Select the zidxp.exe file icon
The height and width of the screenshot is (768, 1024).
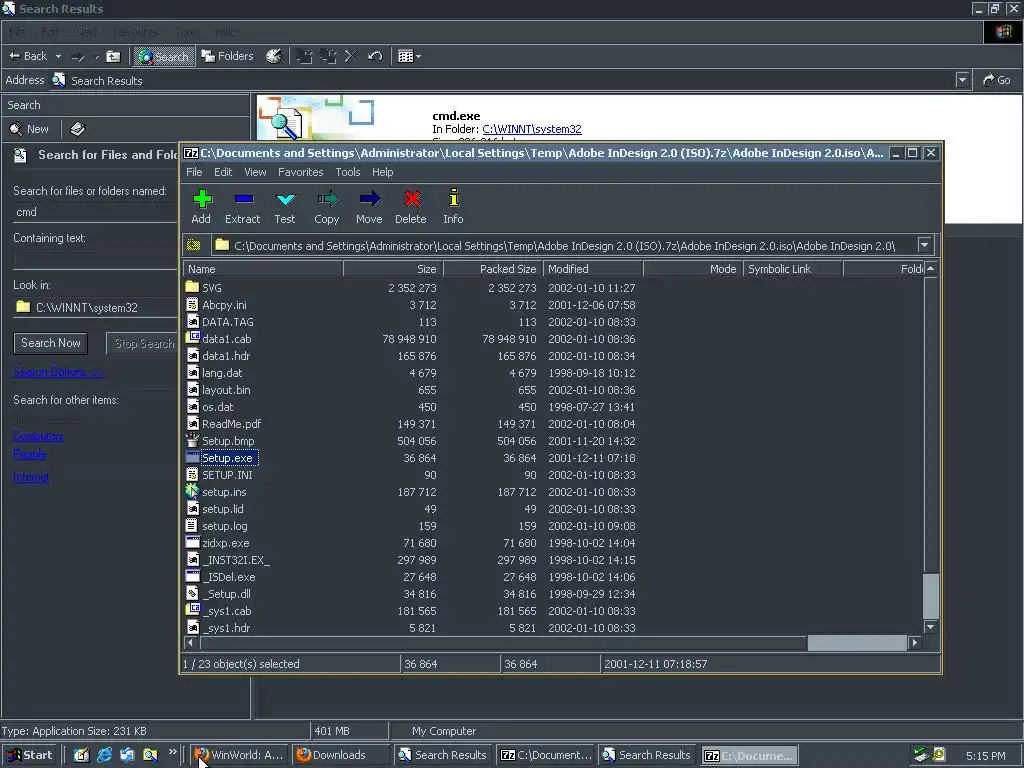pyautogui.click(x=192, y=542)
